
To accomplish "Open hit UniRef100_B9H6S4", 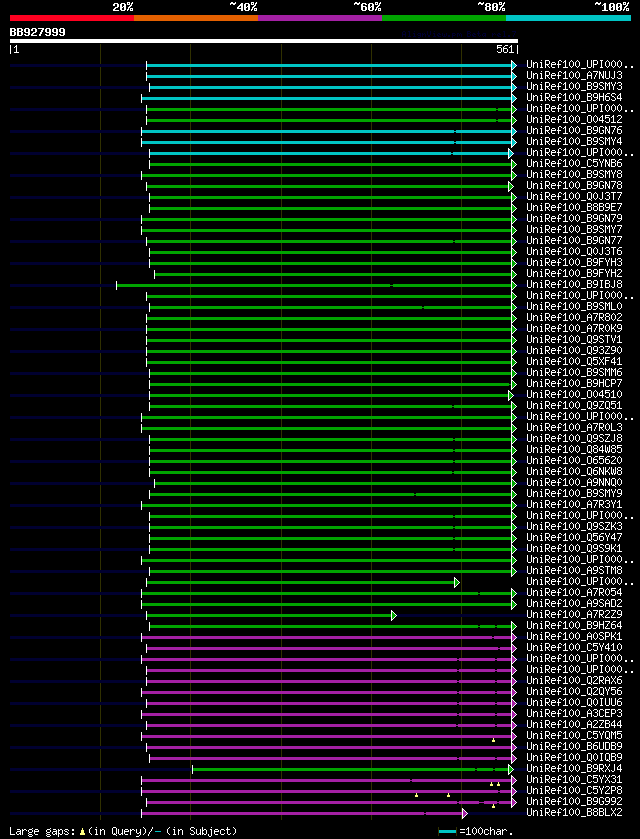I will point(574,98).
